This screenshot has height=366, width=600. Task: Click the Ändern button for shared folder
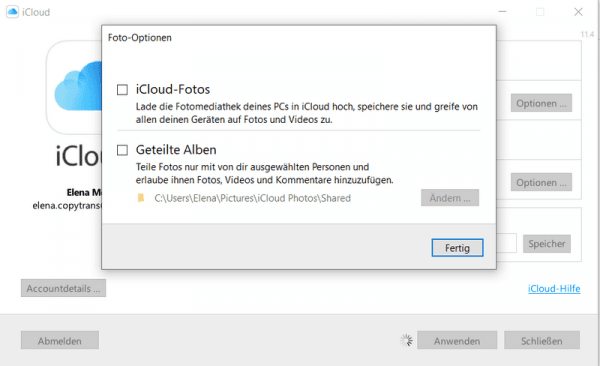tap(450, 198)
